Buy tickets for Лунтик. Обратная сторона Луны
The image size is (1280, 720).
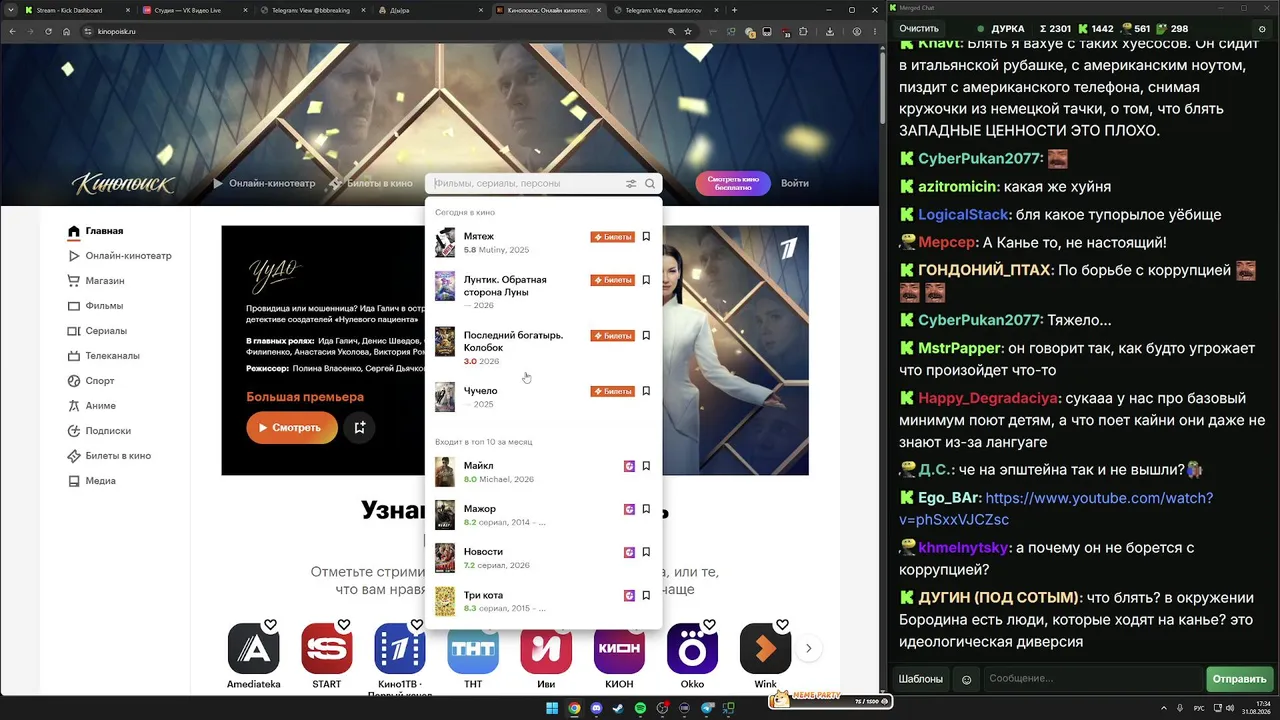[x=612, y=280]
